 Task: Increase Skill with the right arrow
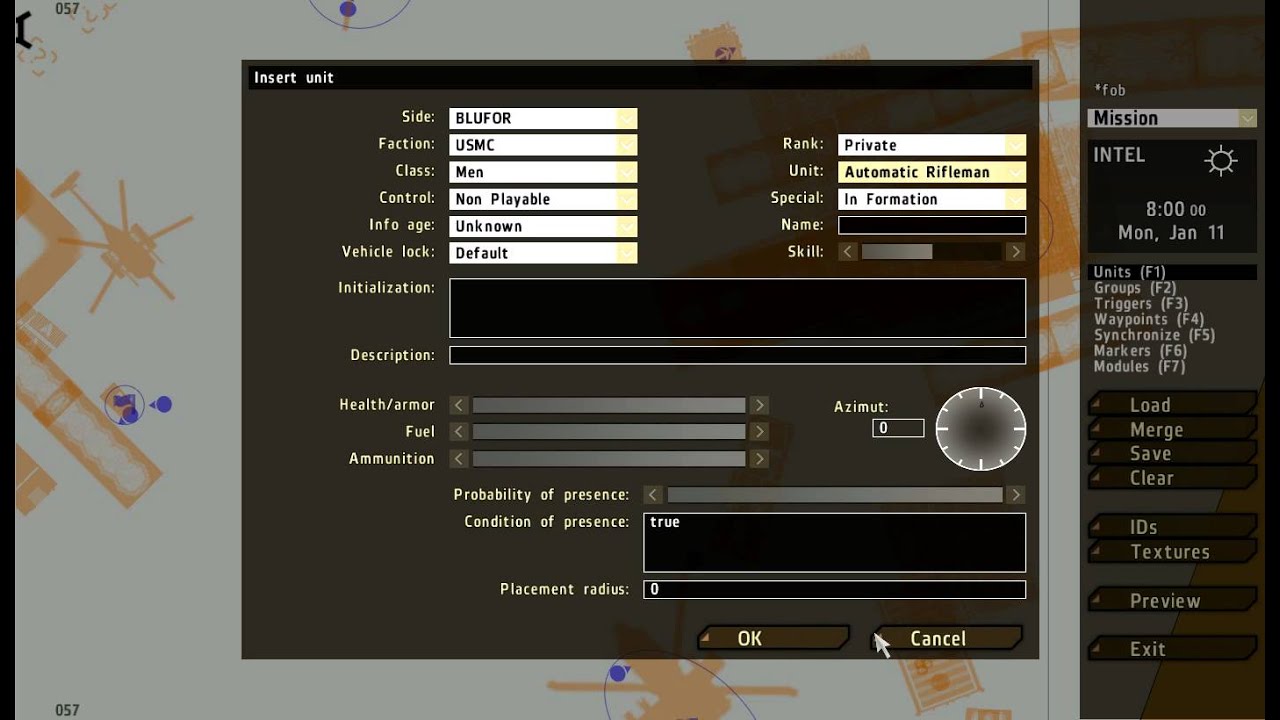[1016, 252]
